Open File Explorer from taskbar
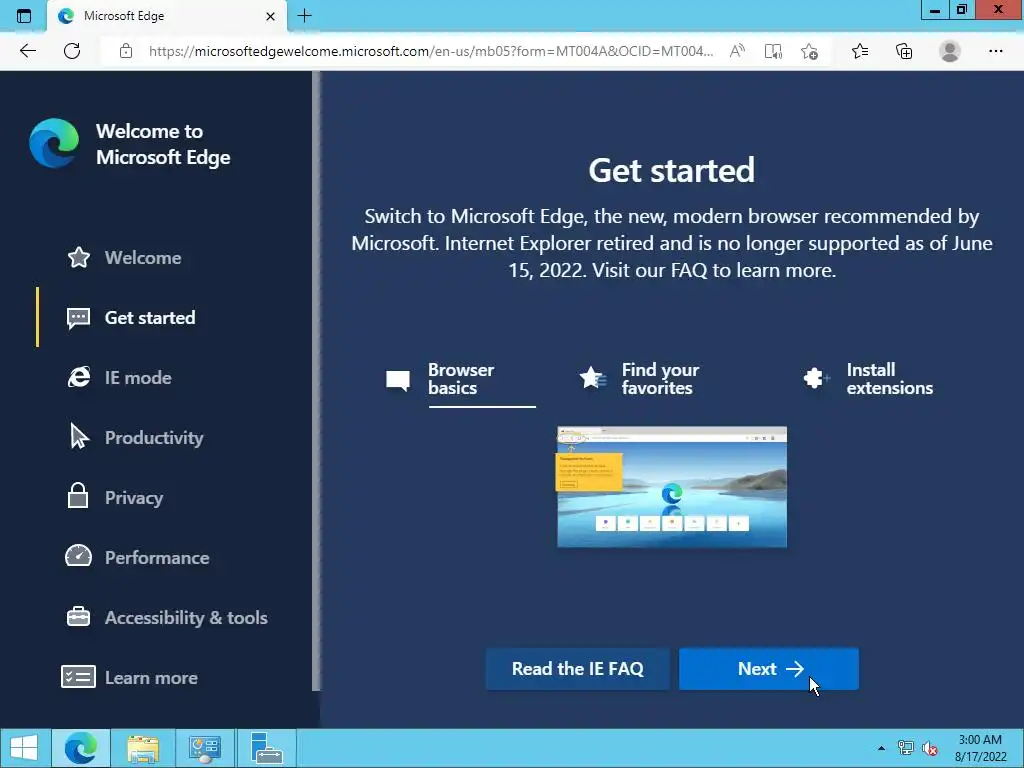Image resolution: width=1024 pixels, height=768 pixels. (143, 749)
